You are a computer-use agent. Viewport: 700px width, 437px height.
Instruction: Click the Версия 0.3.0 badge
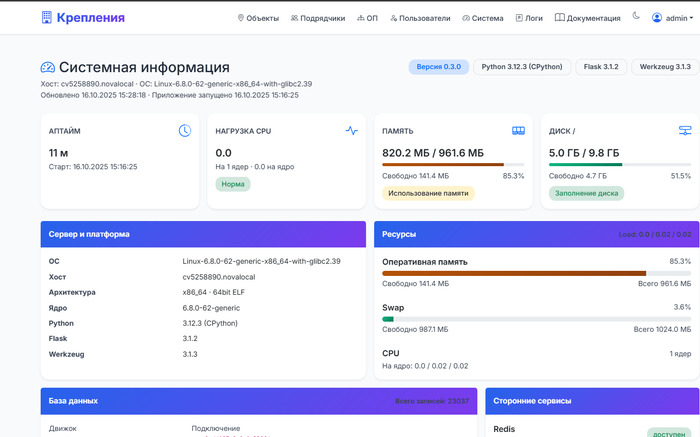coord(438,67)
